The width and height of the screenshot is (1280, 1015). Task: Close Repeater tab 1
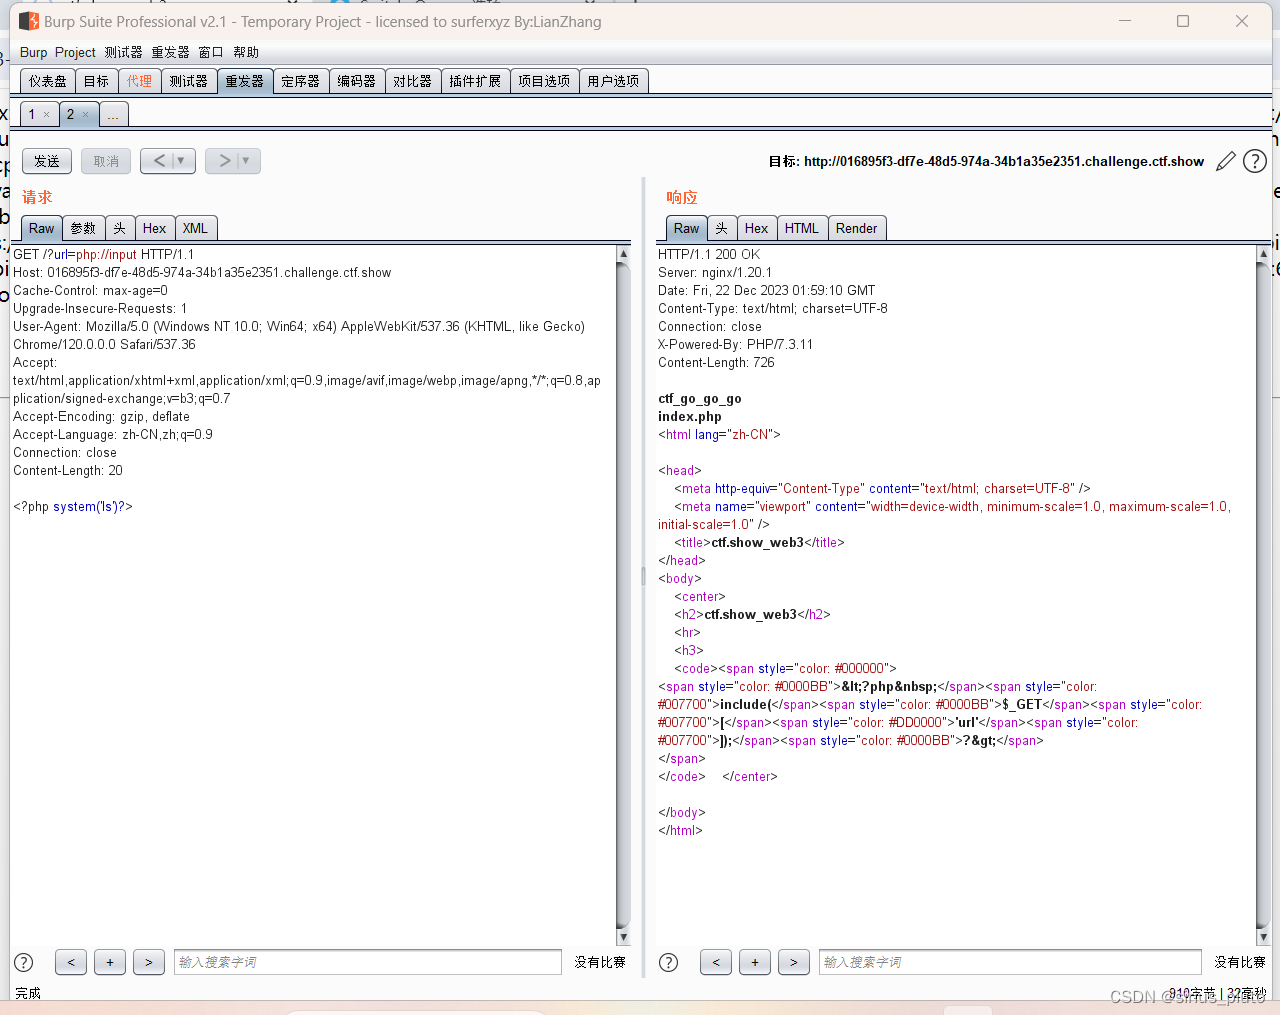[x=46, y=115]
